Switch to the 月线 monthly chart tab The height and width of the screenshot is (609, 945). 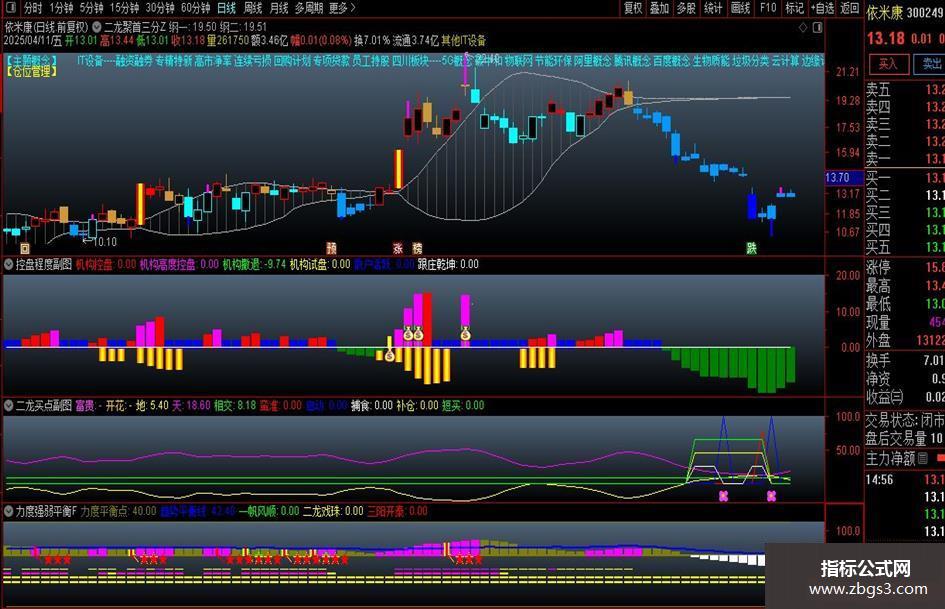pyautogui.click(x=278, y=8)
